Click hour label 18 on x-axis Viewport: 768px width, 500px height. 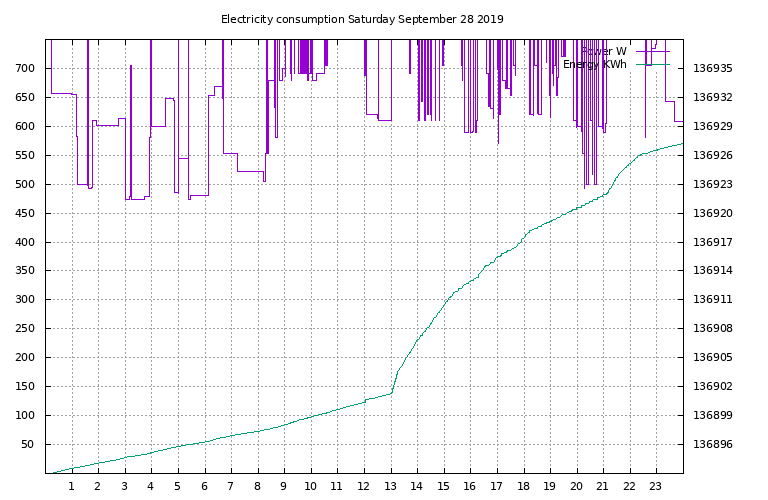pyautogui.click(x=523, y=486)
